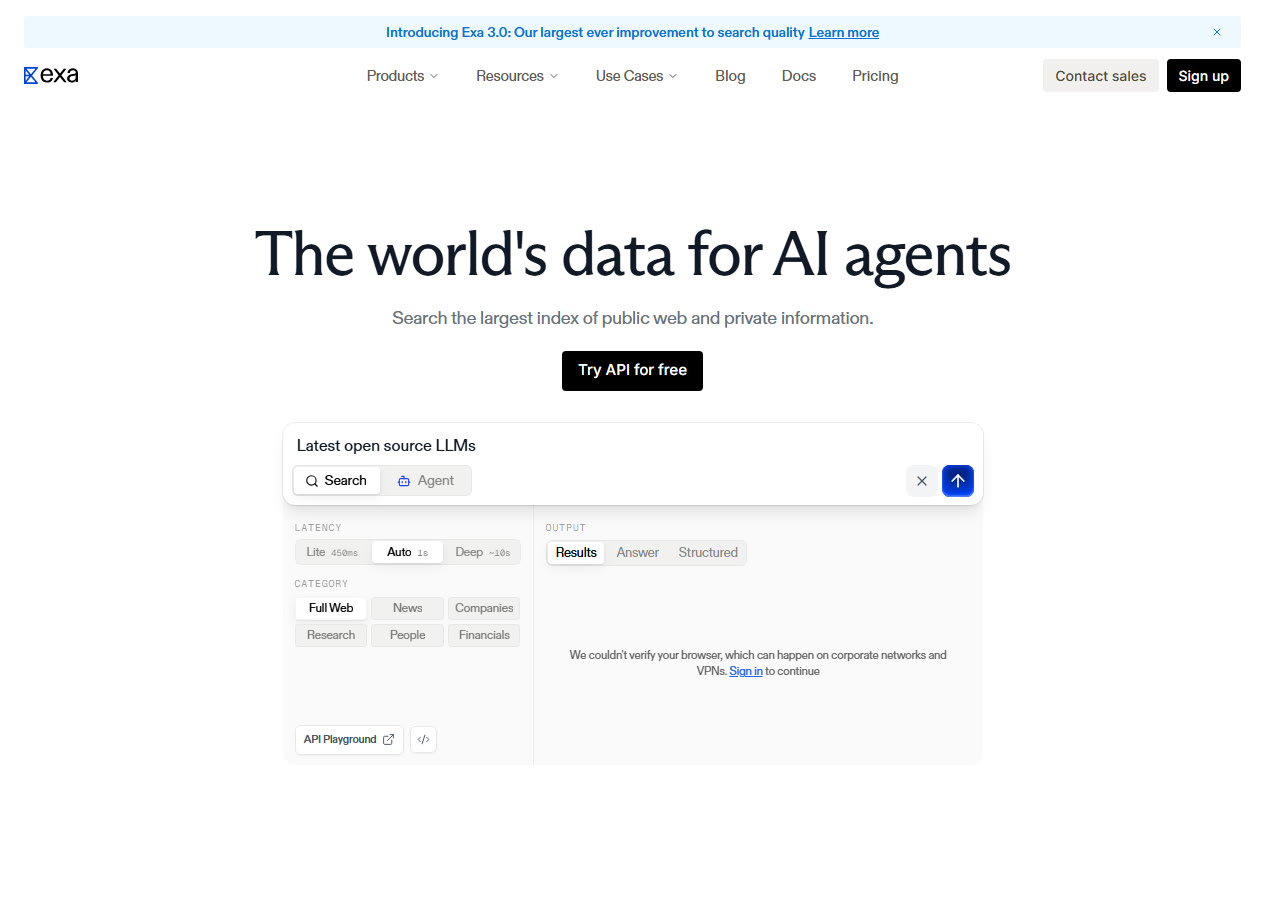Choose the Companies category
Screen dimensions: 1280x900
pyautogui.click(x=484, y=608)
